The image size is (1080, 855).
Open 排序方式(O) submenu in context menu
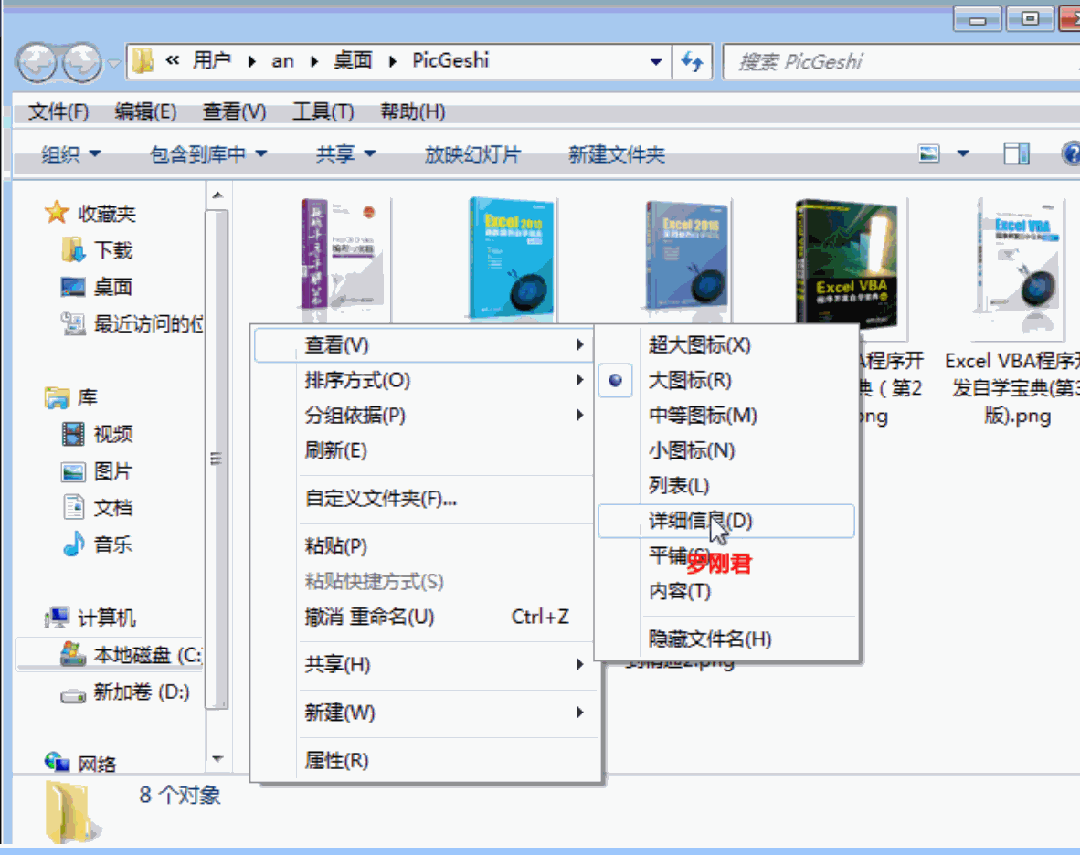[424, 380]
